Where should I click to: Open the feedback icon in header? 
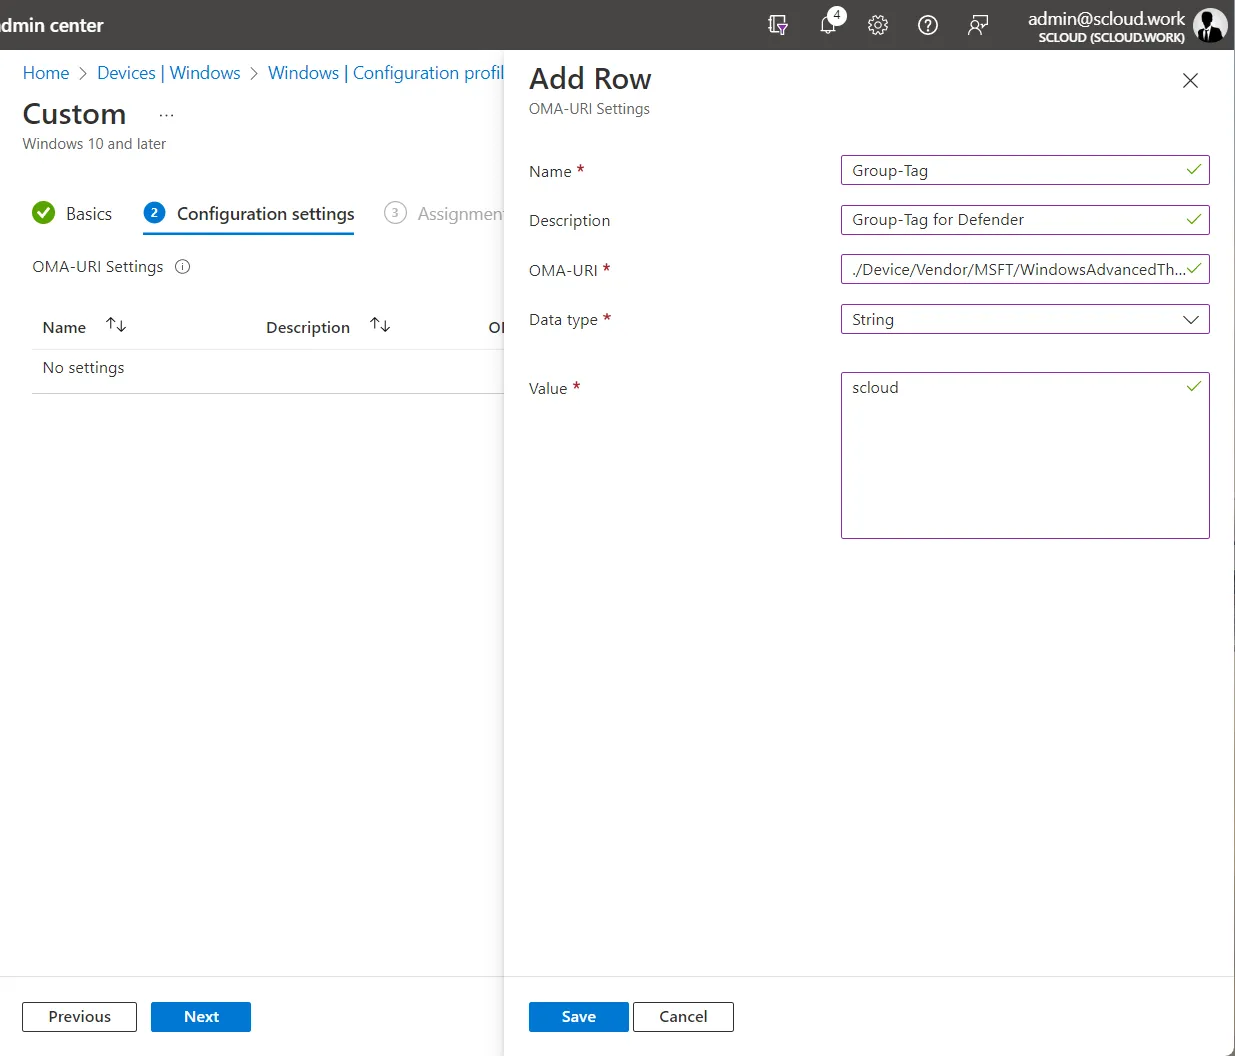tap(978, 25)
